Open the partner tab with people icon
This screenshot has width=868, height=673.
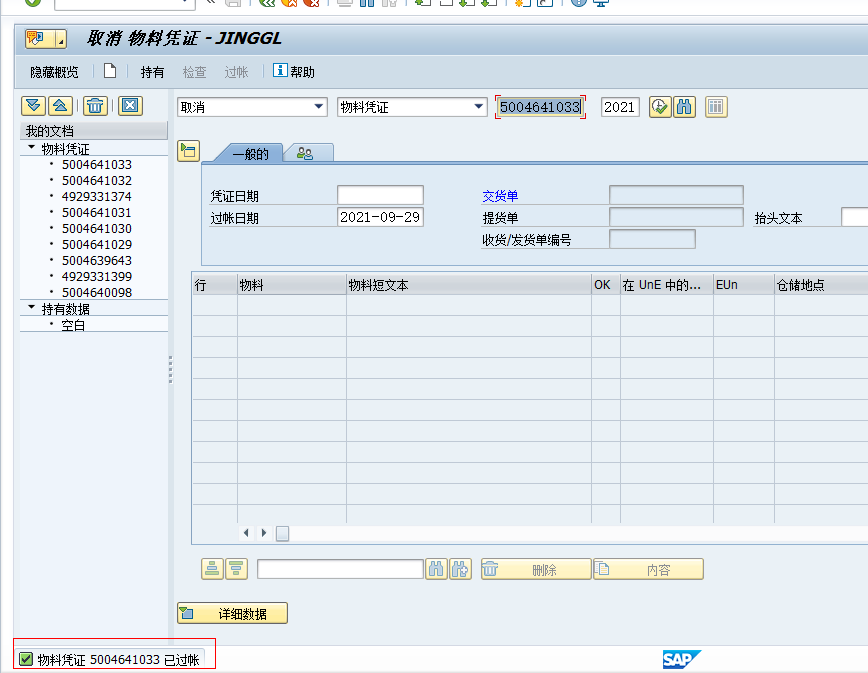(x=306, y=153)
